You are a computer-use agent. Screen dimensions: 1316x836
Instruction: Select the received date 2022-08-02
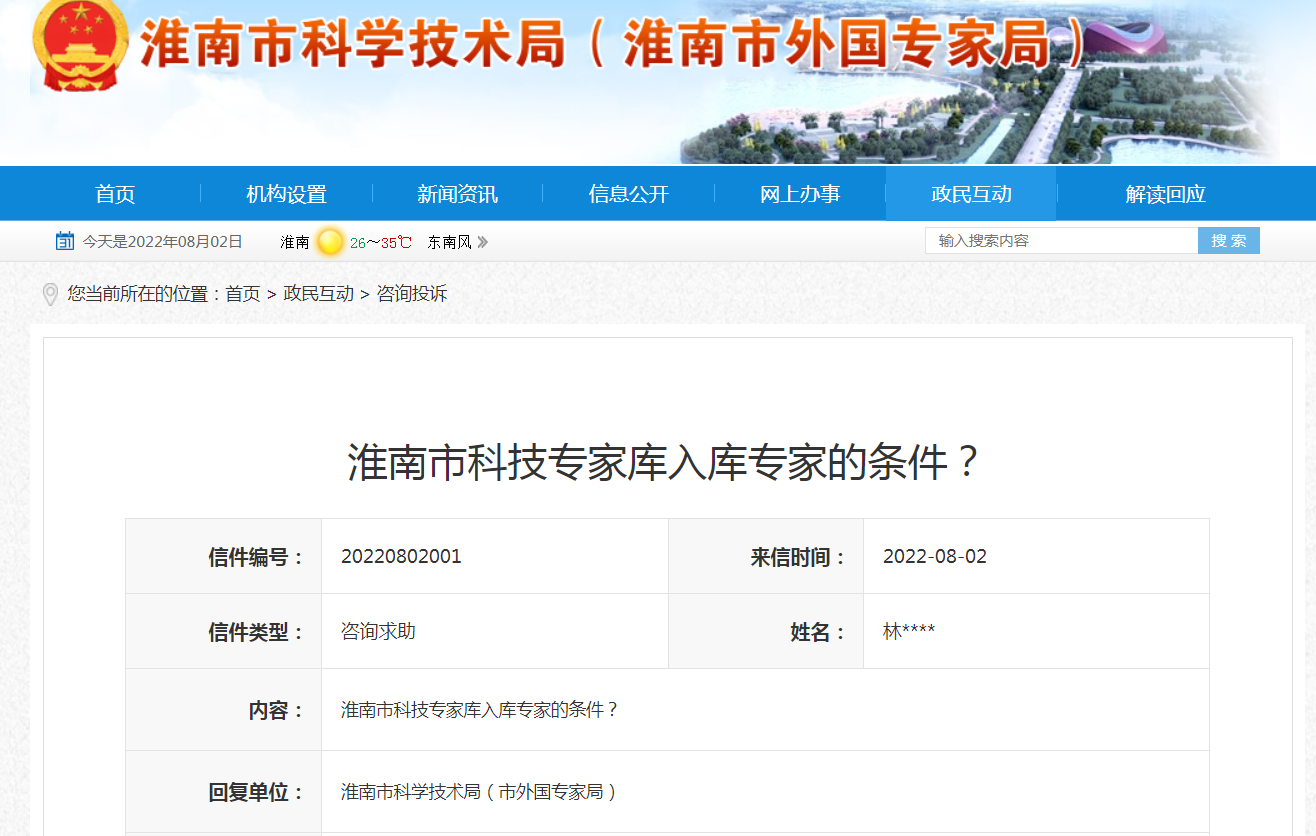935,556
